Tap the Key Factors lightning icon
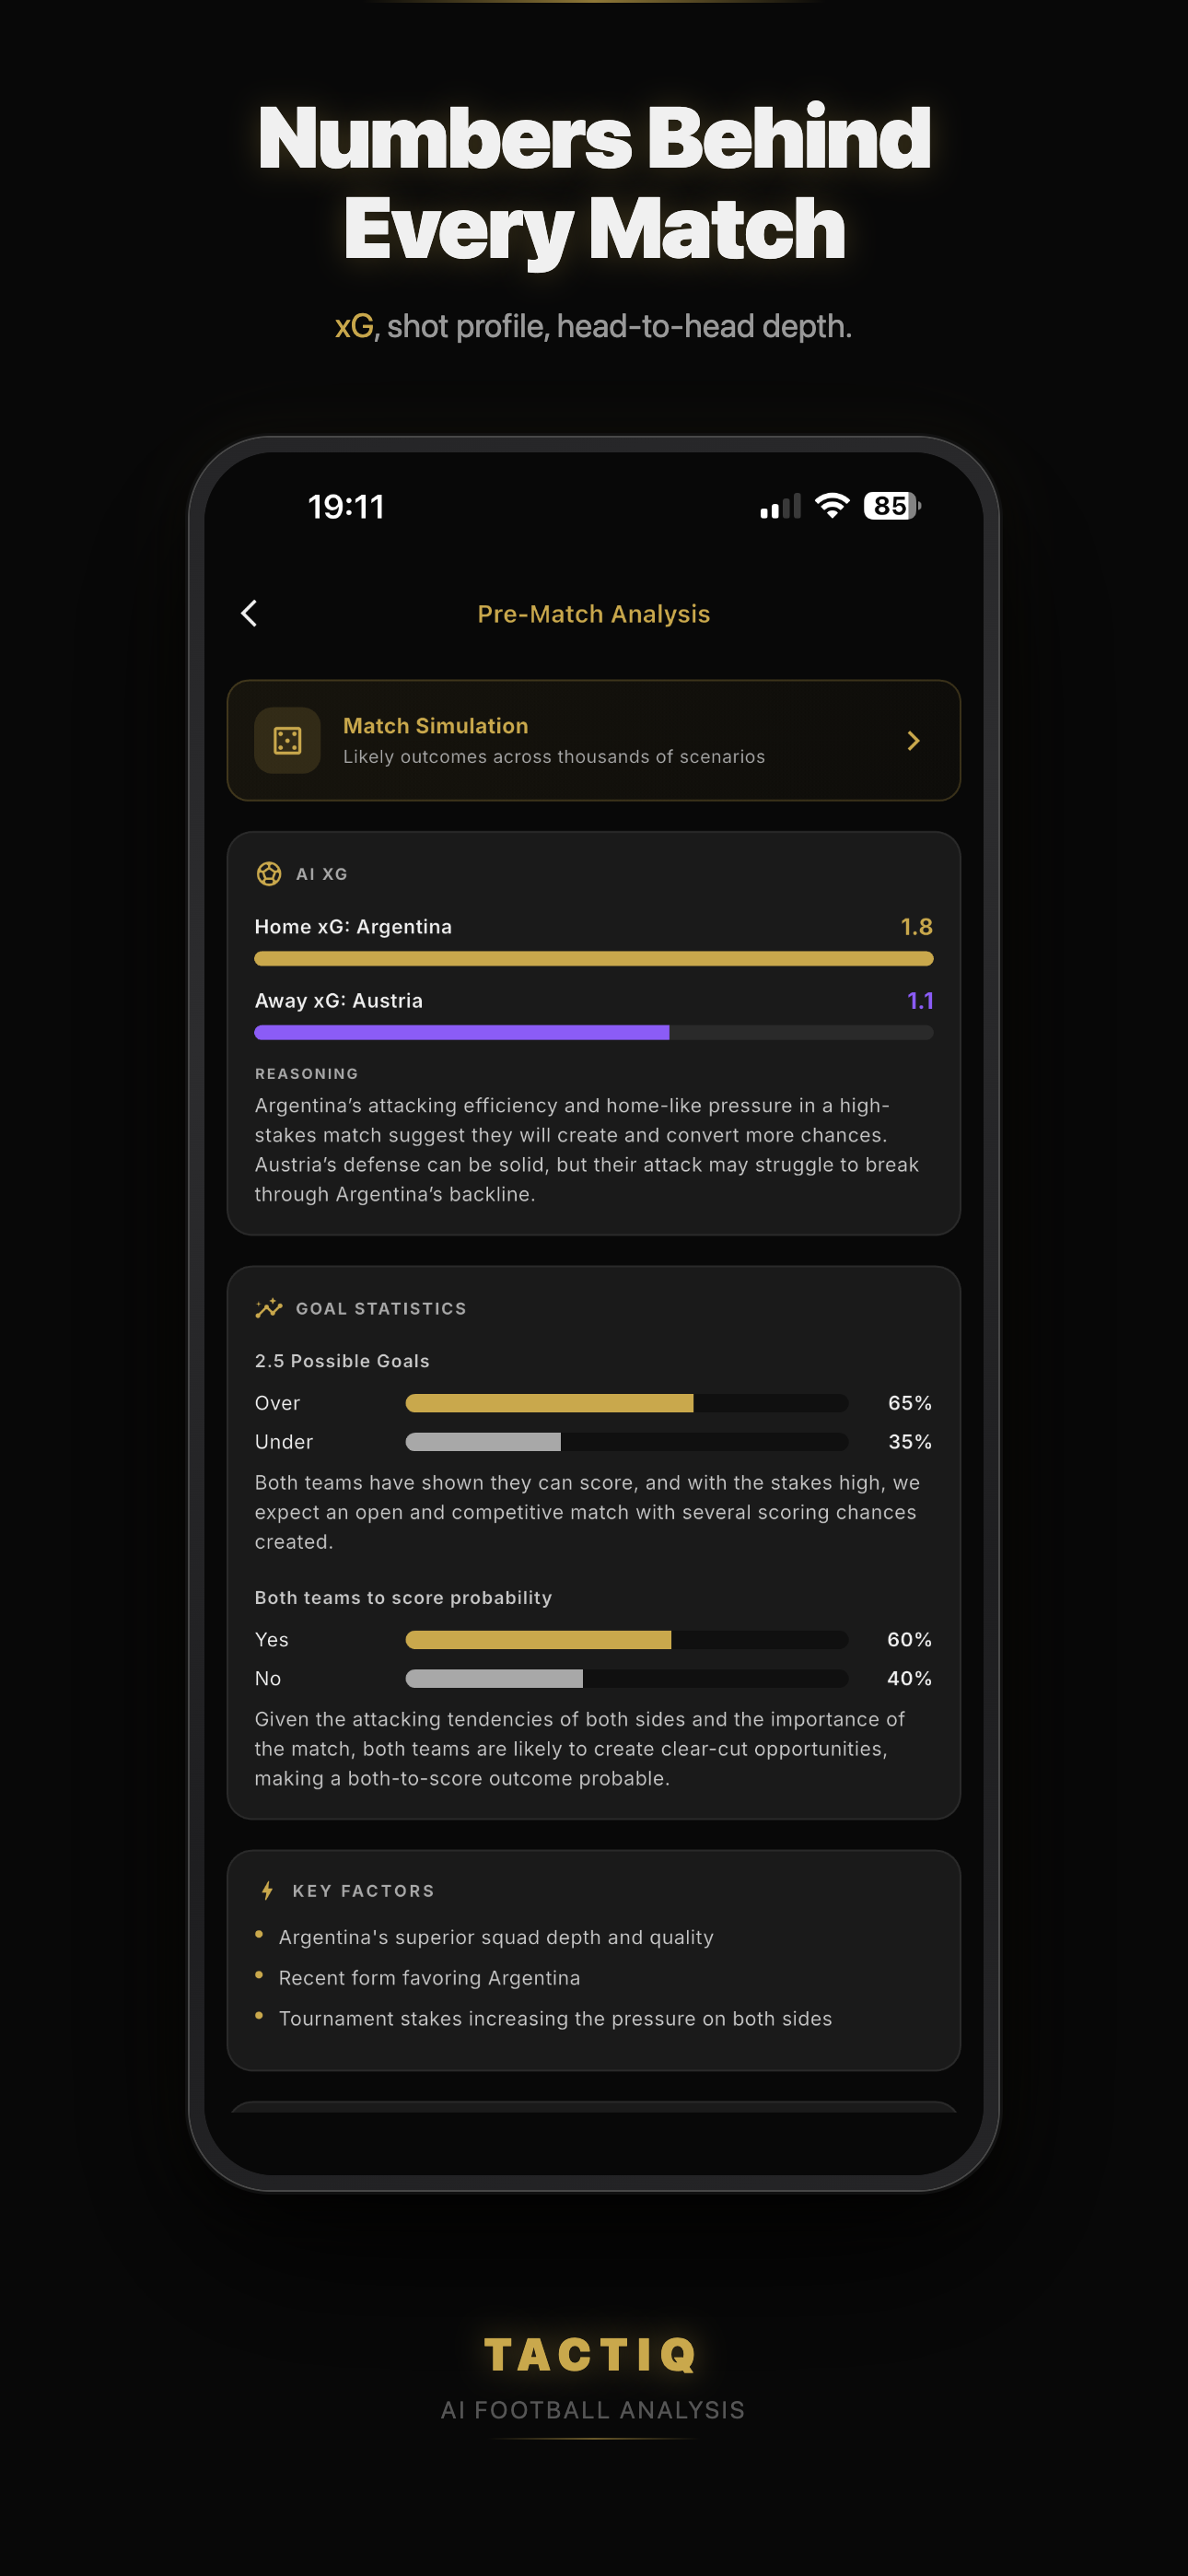 [x=267, y=1890]
